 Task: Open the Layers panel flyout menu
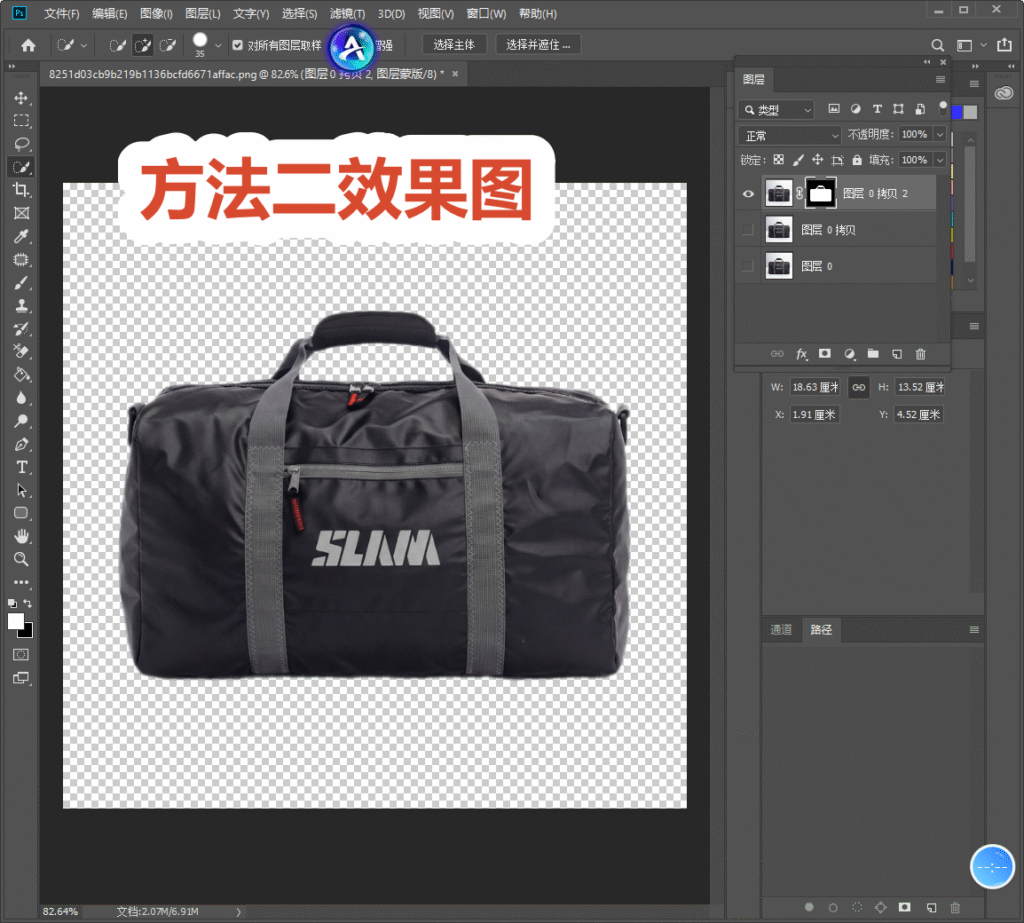(940, 80)
